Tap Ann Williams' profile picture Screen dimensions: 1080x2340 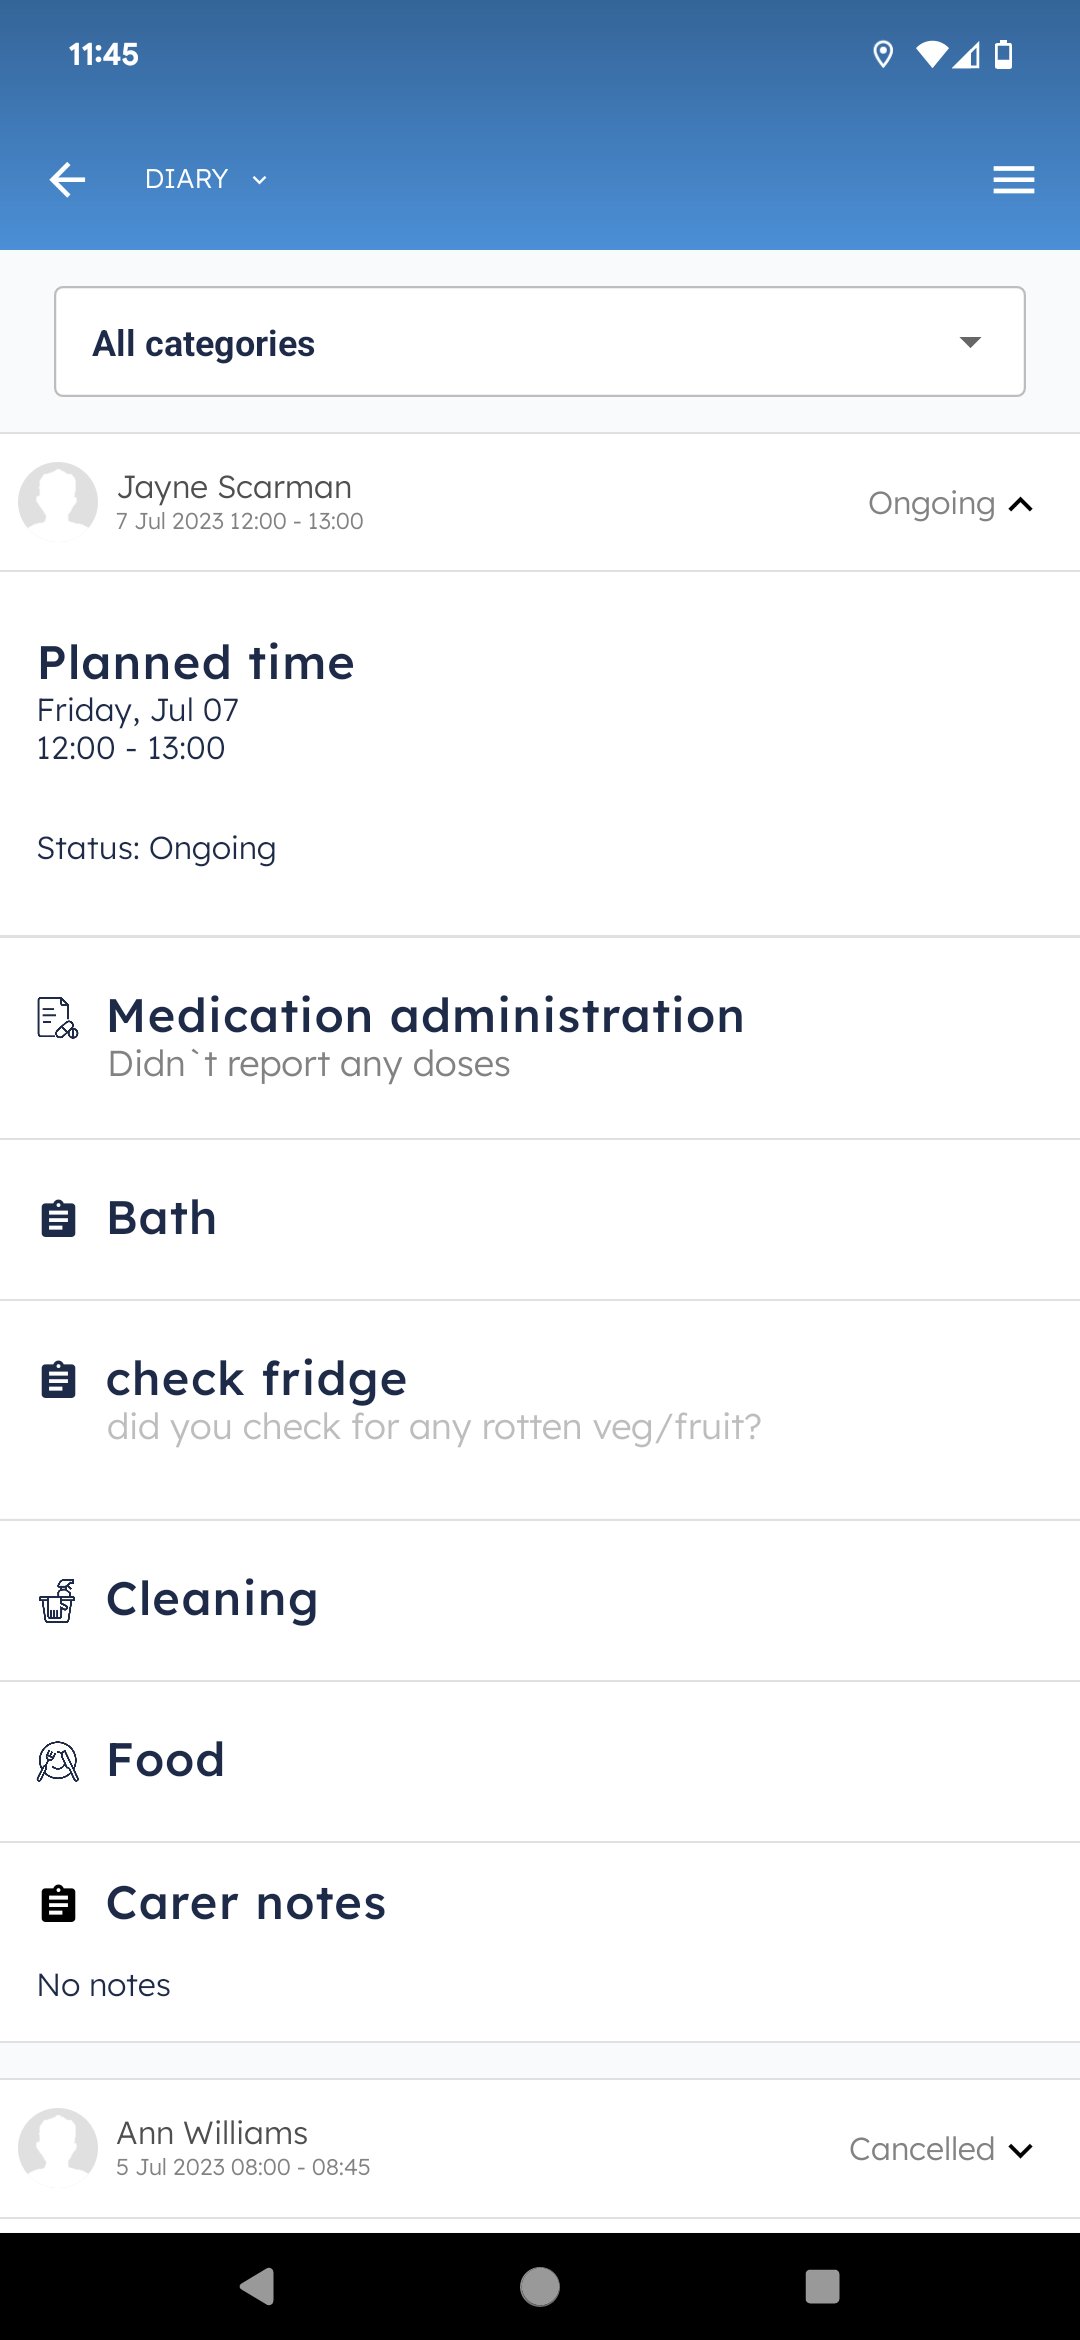(58, 2148)
